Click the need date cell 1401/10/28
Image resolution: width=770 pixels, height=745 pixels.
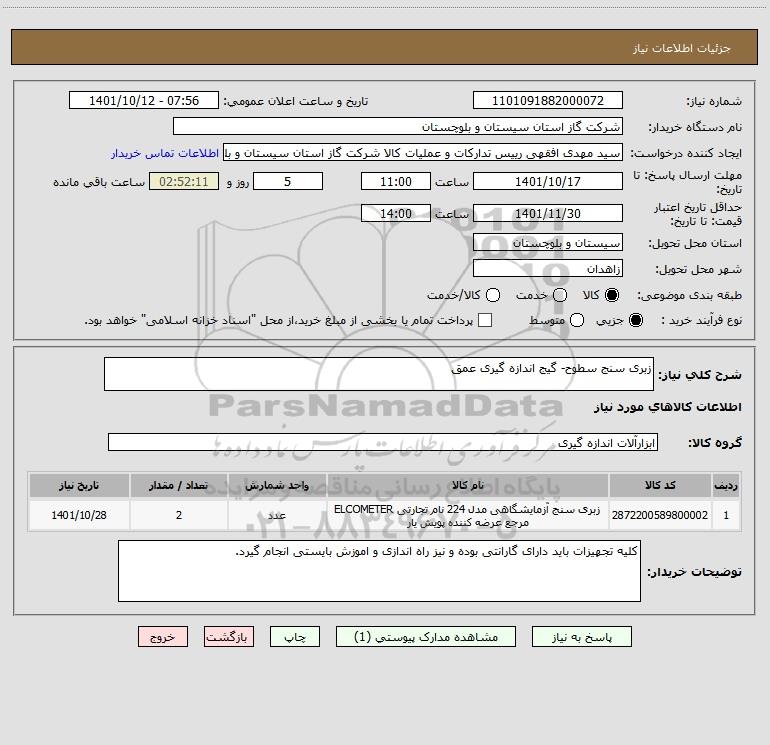coord(79,515)
